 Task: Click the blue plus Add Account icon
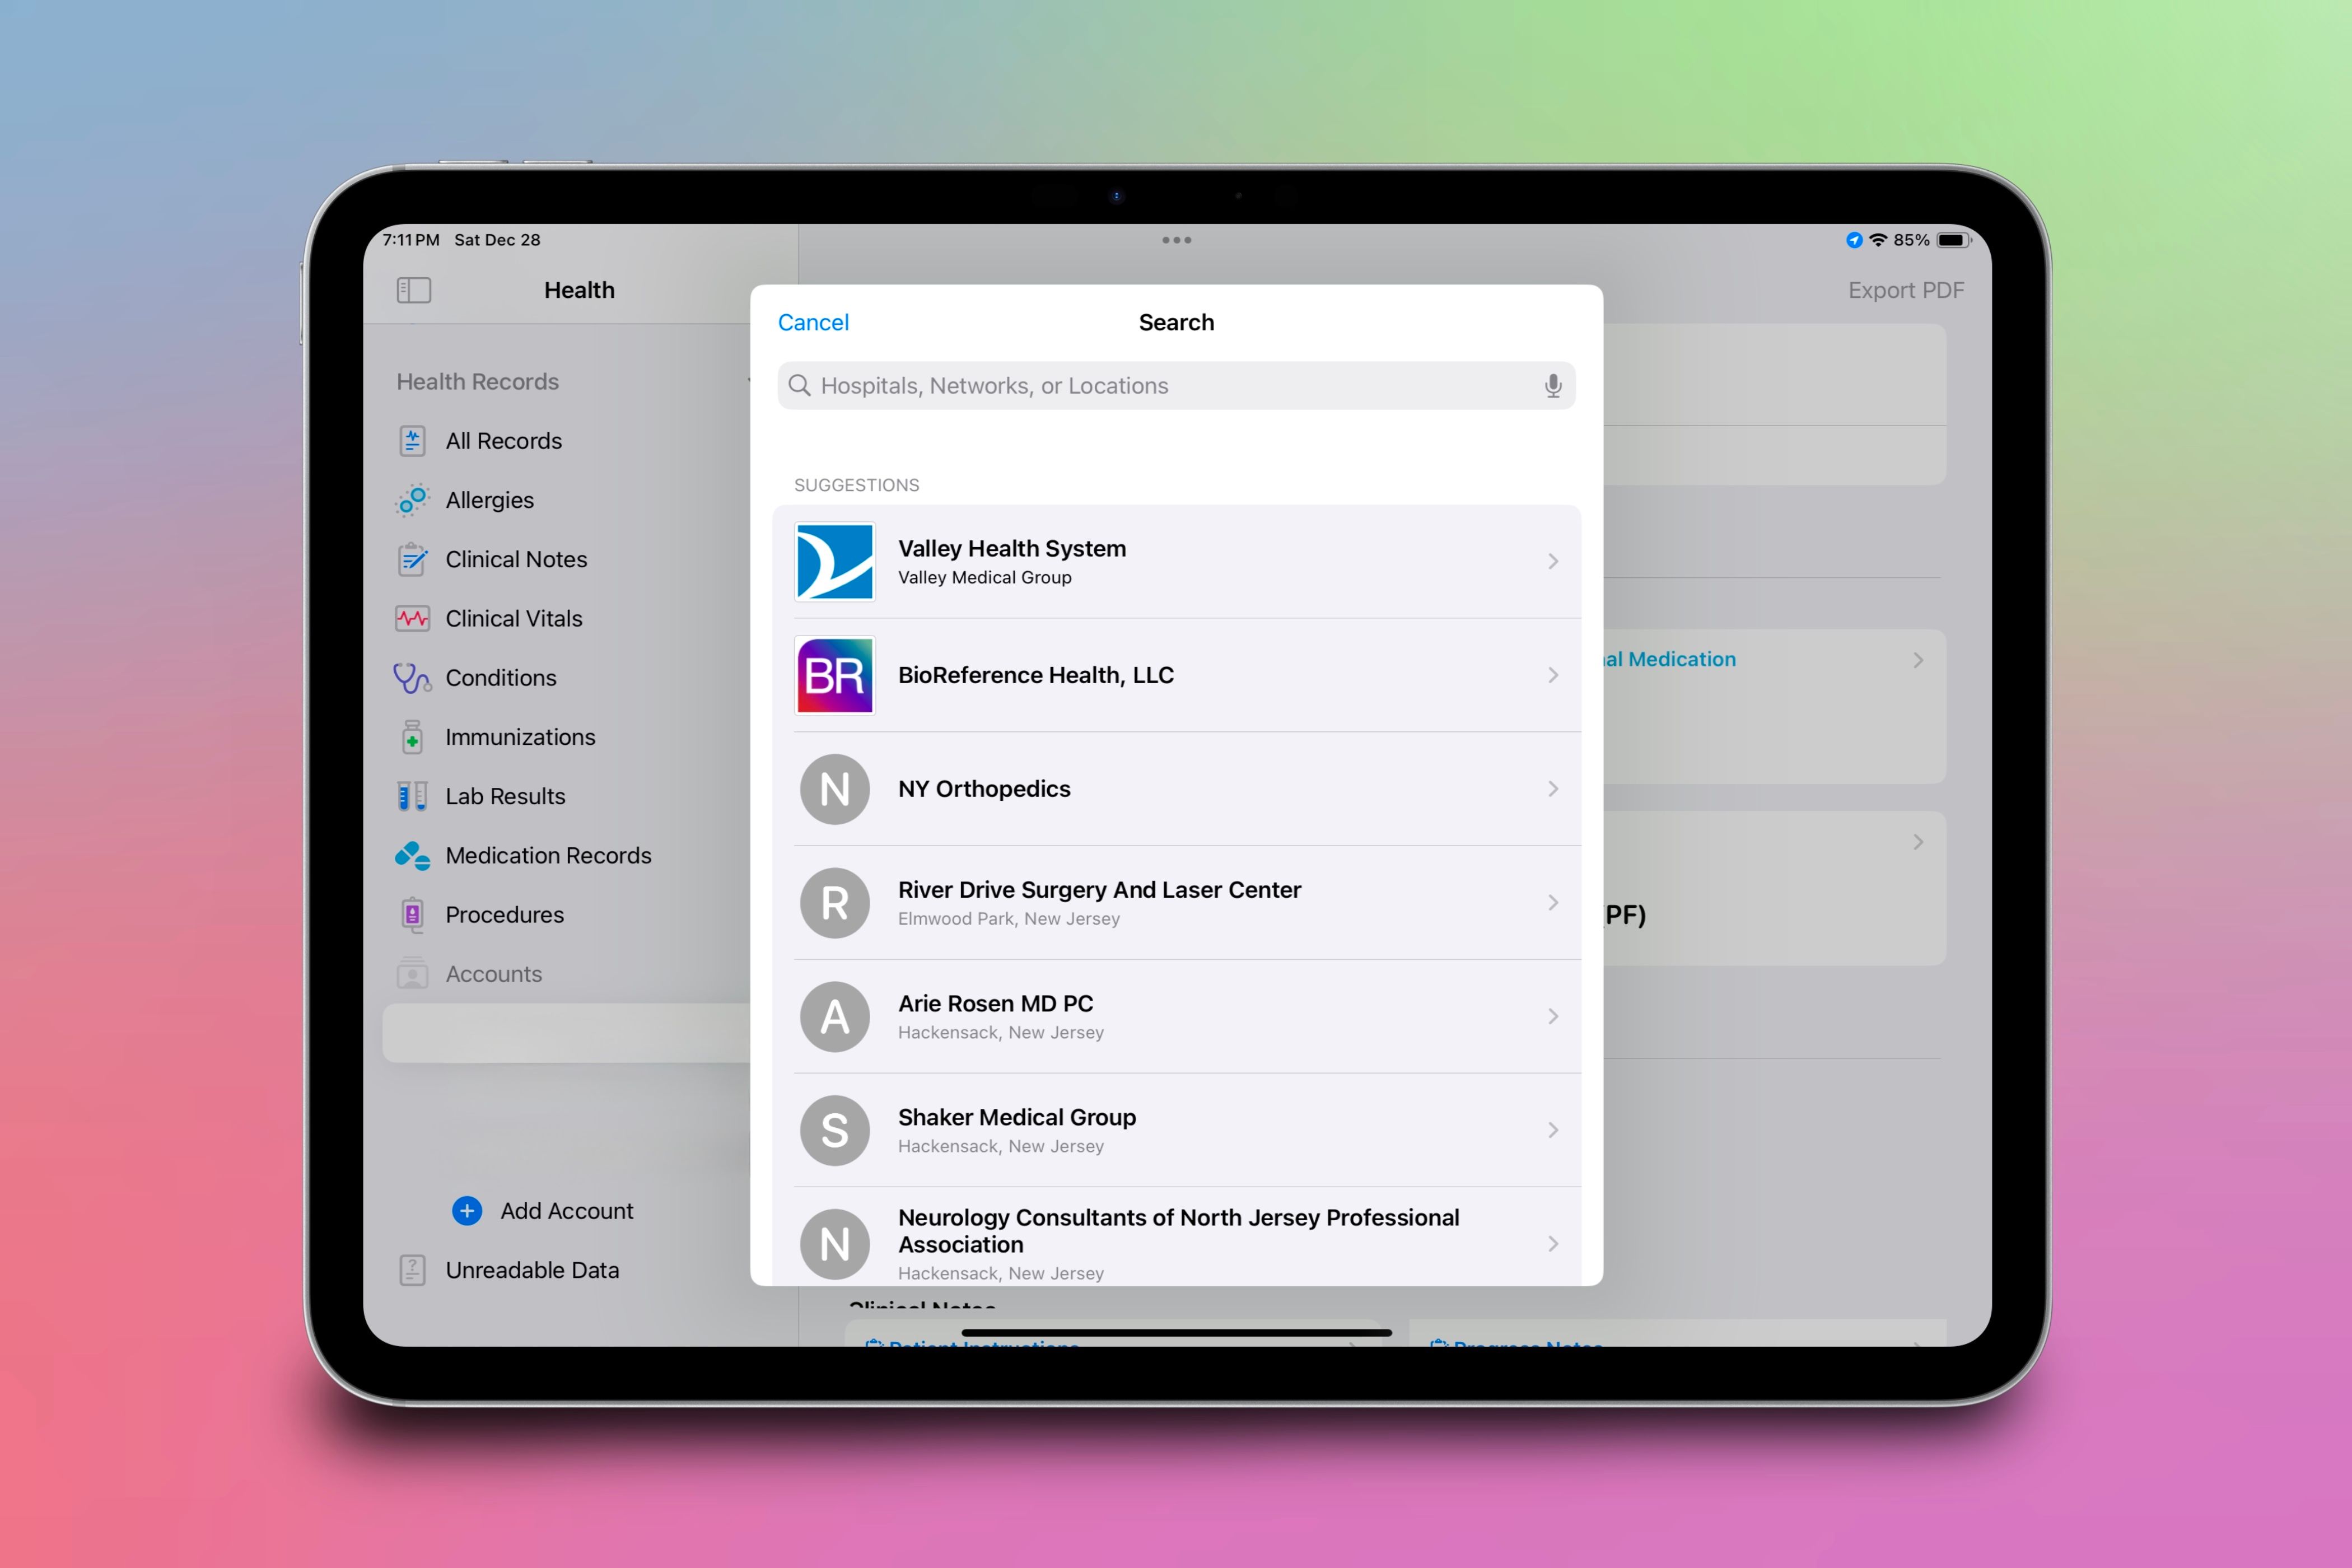coord(466,1210)
